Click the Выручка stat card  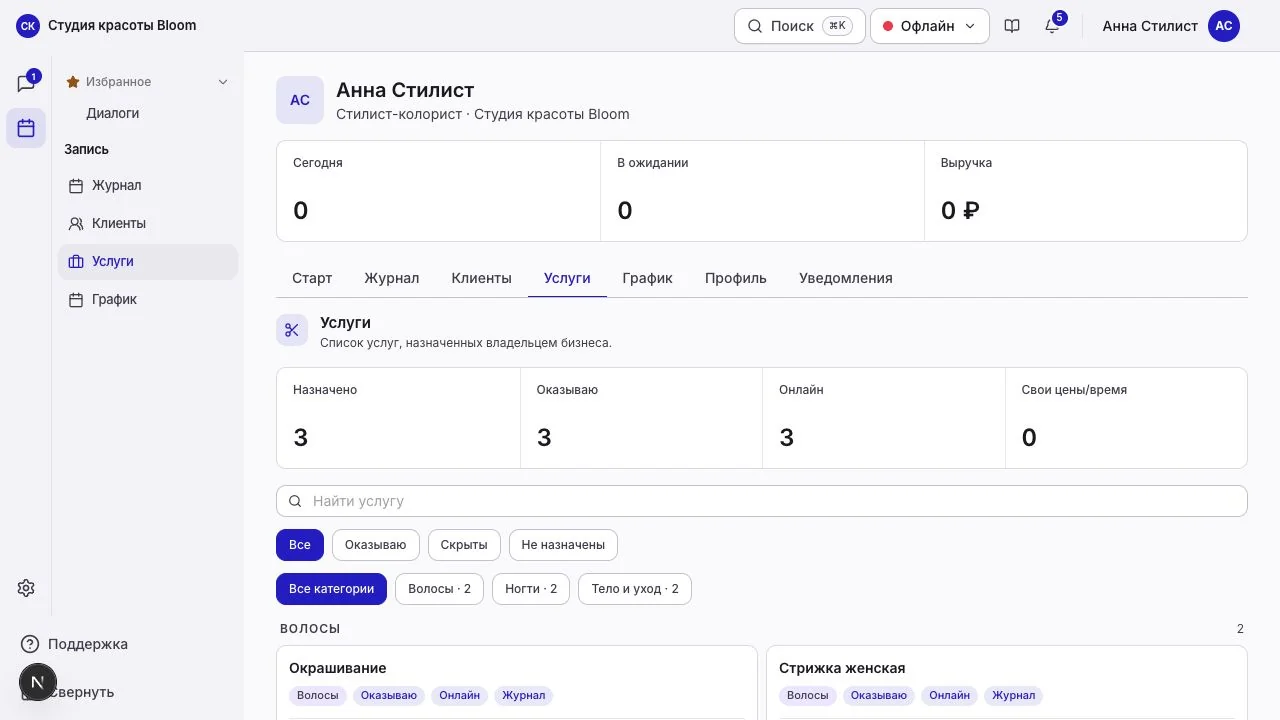click(1086, 191)
